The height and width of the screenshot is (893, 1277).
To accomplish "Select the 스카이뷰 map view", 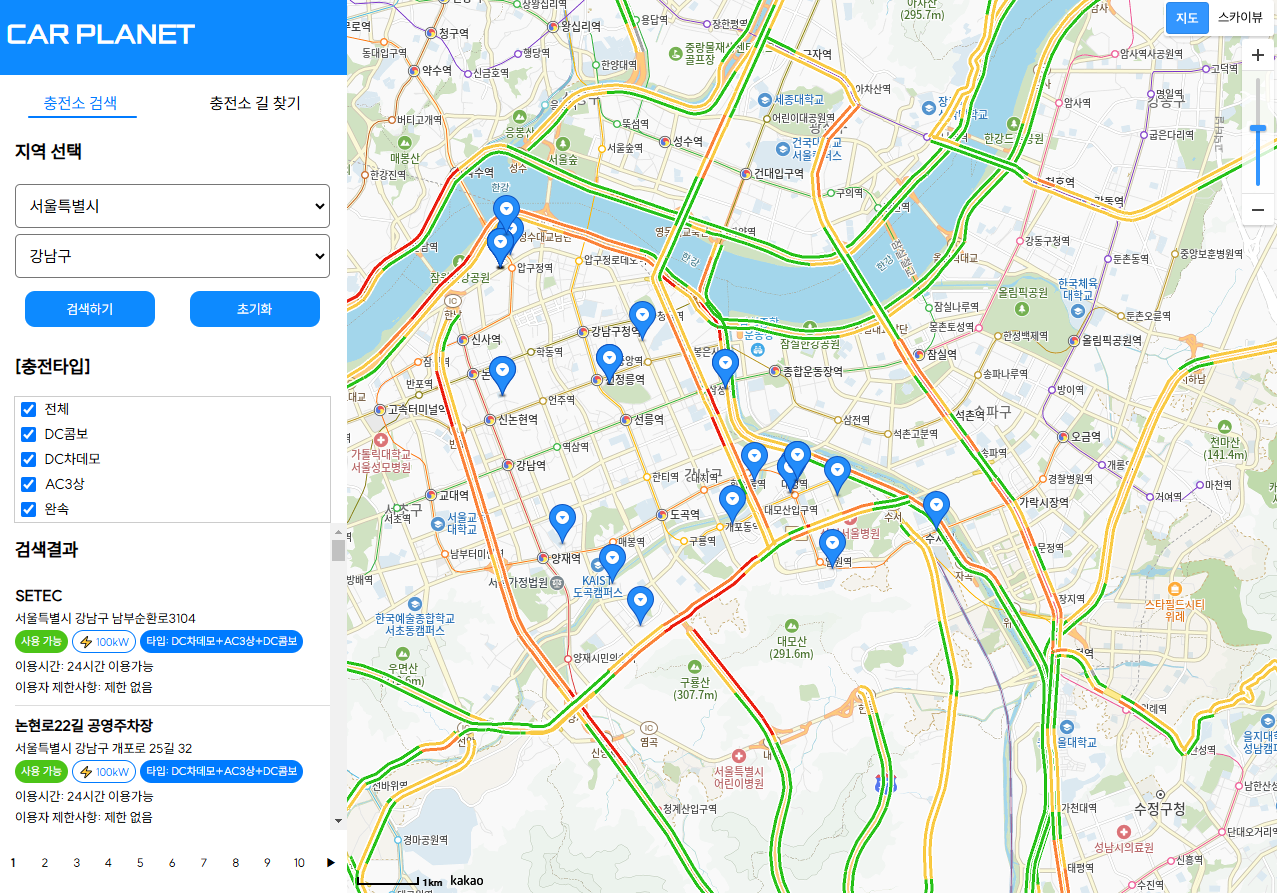I will (1240, 18).
